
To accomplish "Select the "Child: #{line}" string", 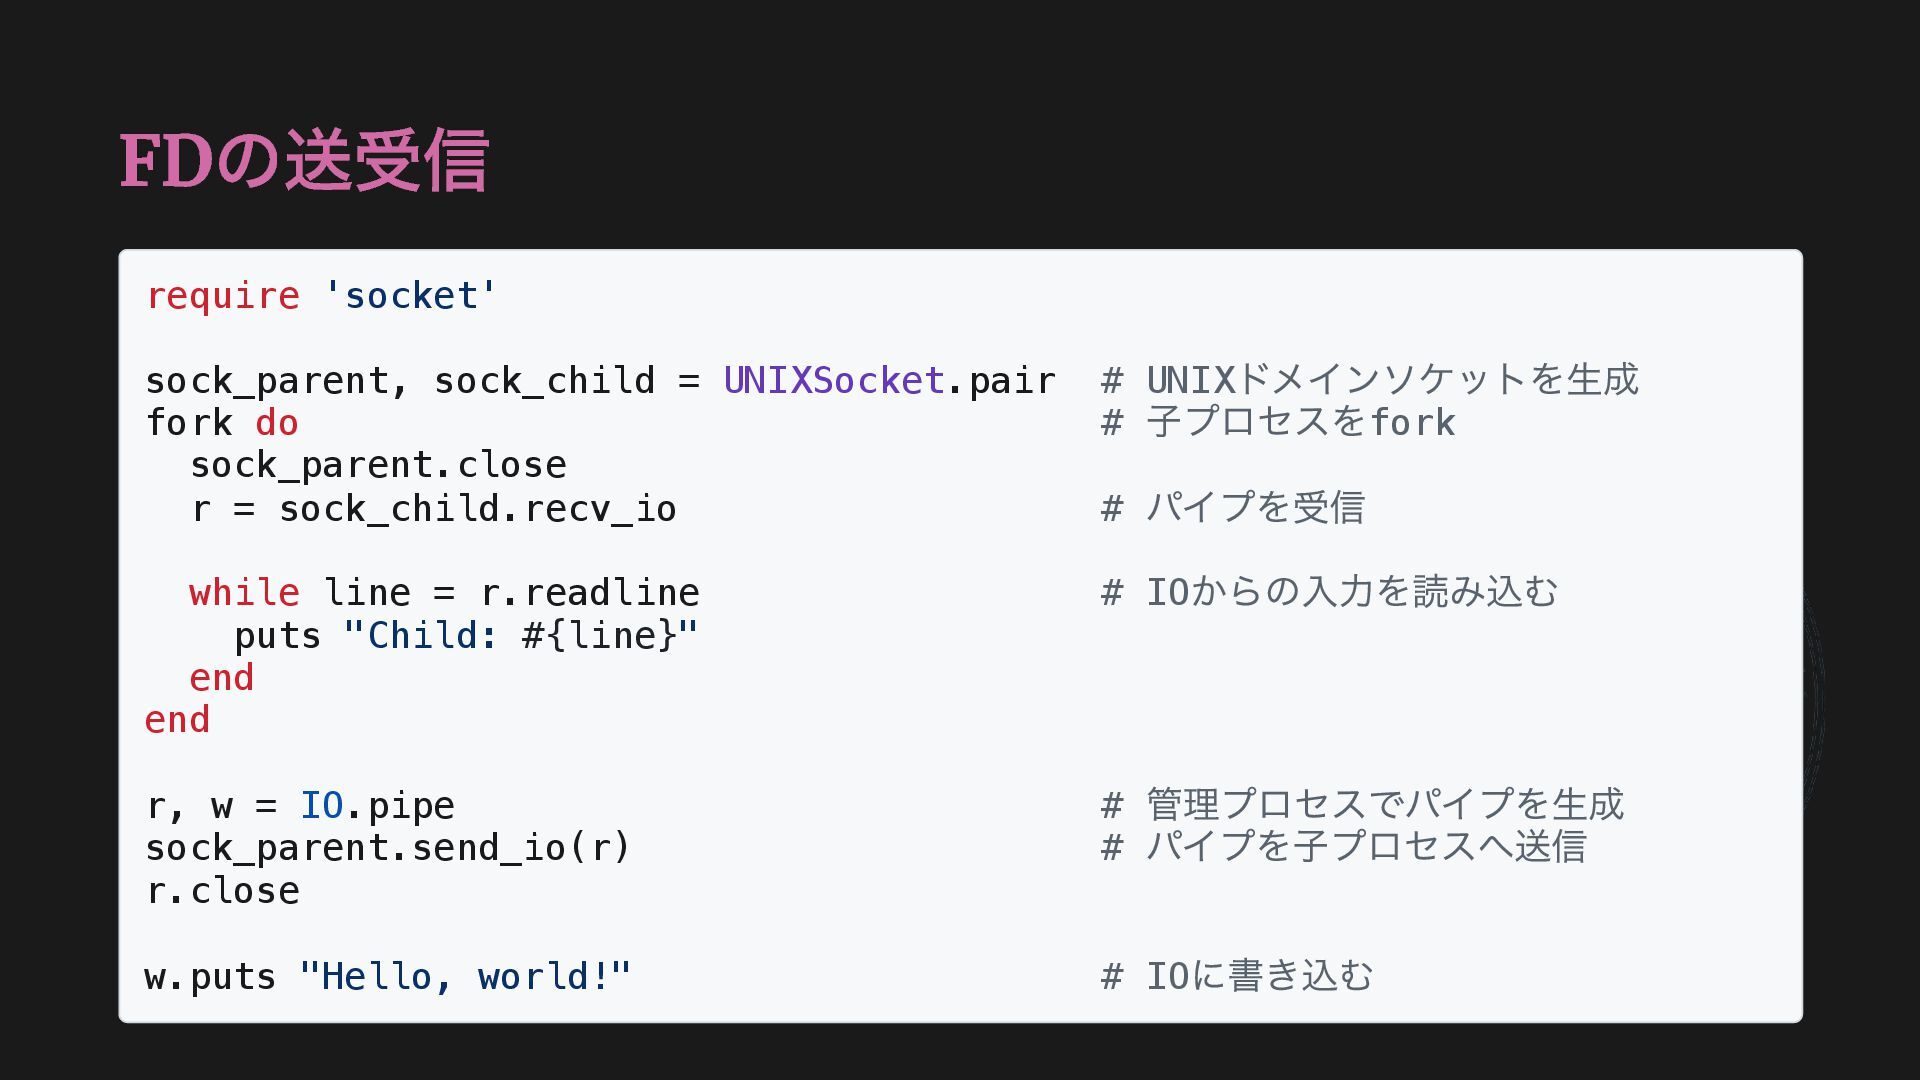I will [520, 635].
